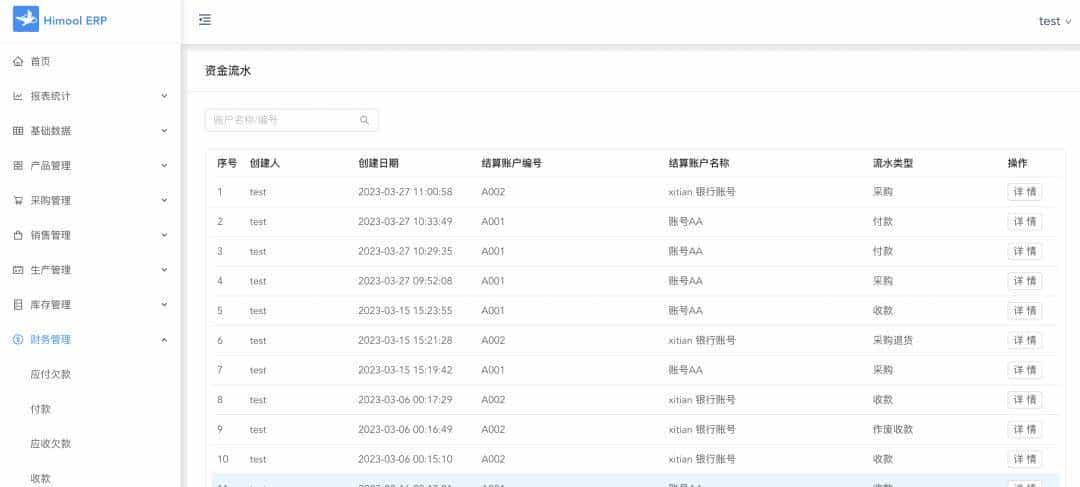Click the product icon beside 产品管理

18,165
